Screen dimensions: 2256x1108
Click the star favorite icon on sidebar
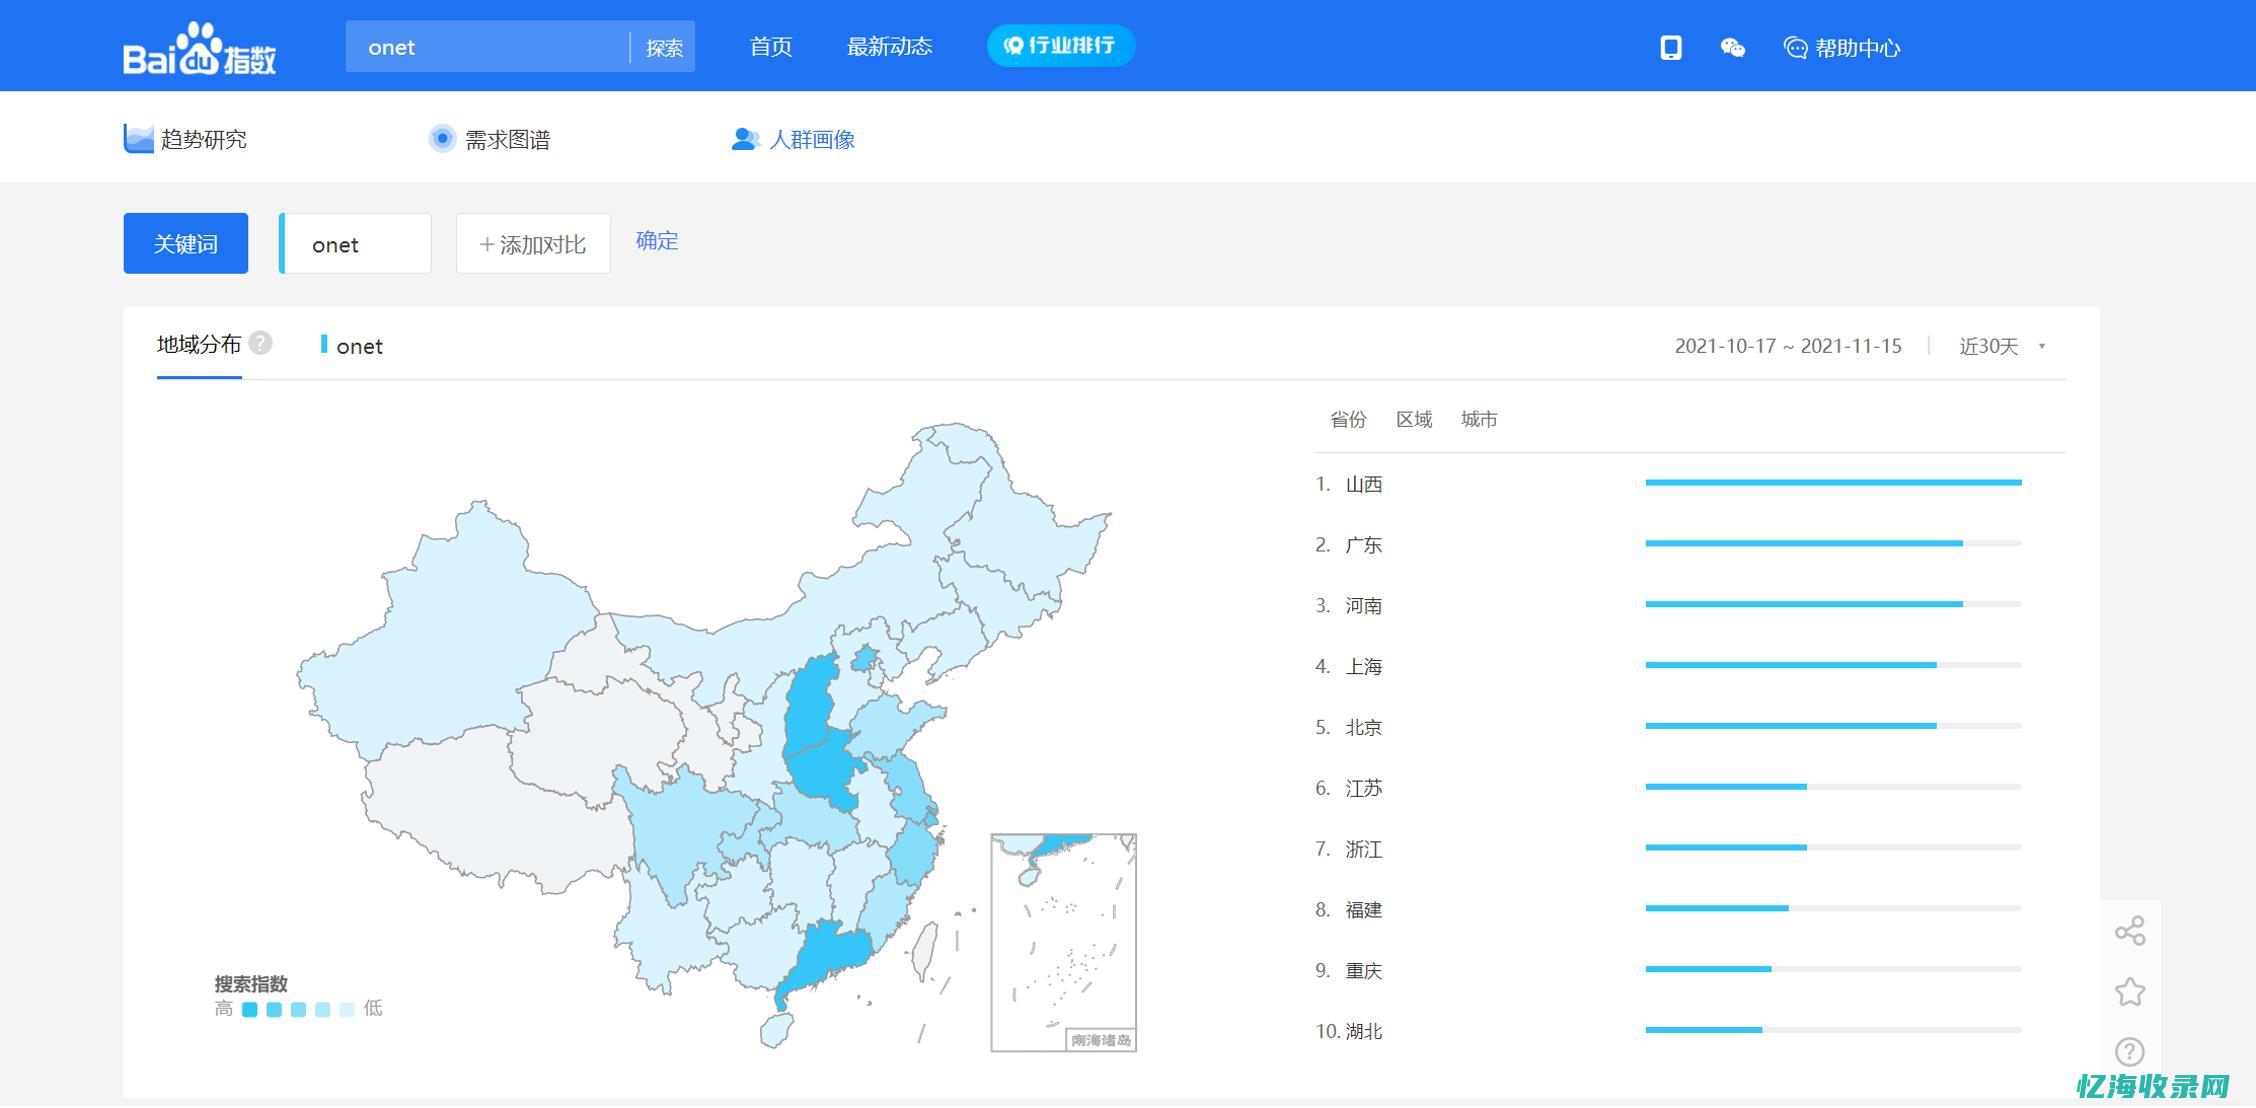pyautogui.click(x=2130, y=990)
